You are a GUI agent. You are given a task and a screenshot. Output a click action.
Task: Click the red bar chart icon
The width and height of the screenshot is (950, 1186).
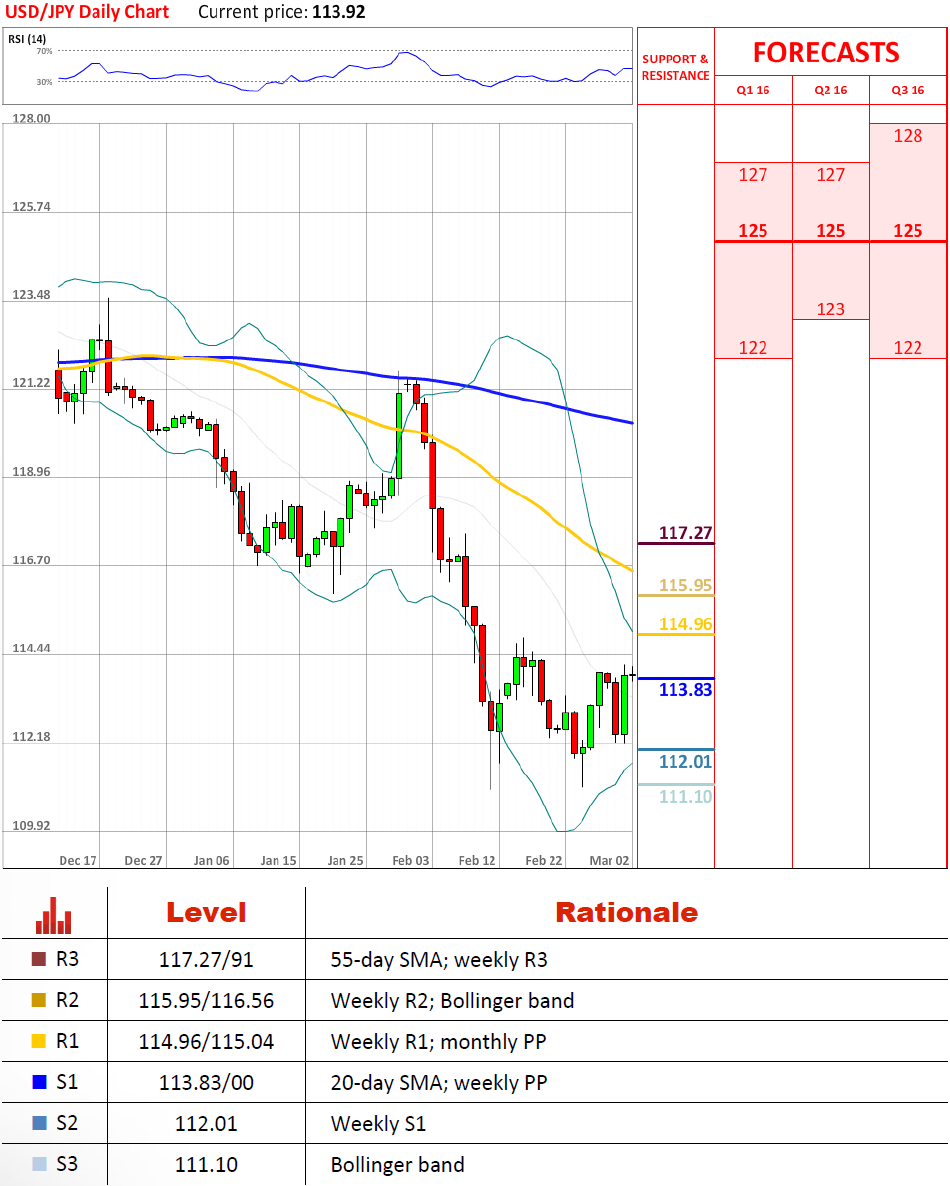coord(54,914)
